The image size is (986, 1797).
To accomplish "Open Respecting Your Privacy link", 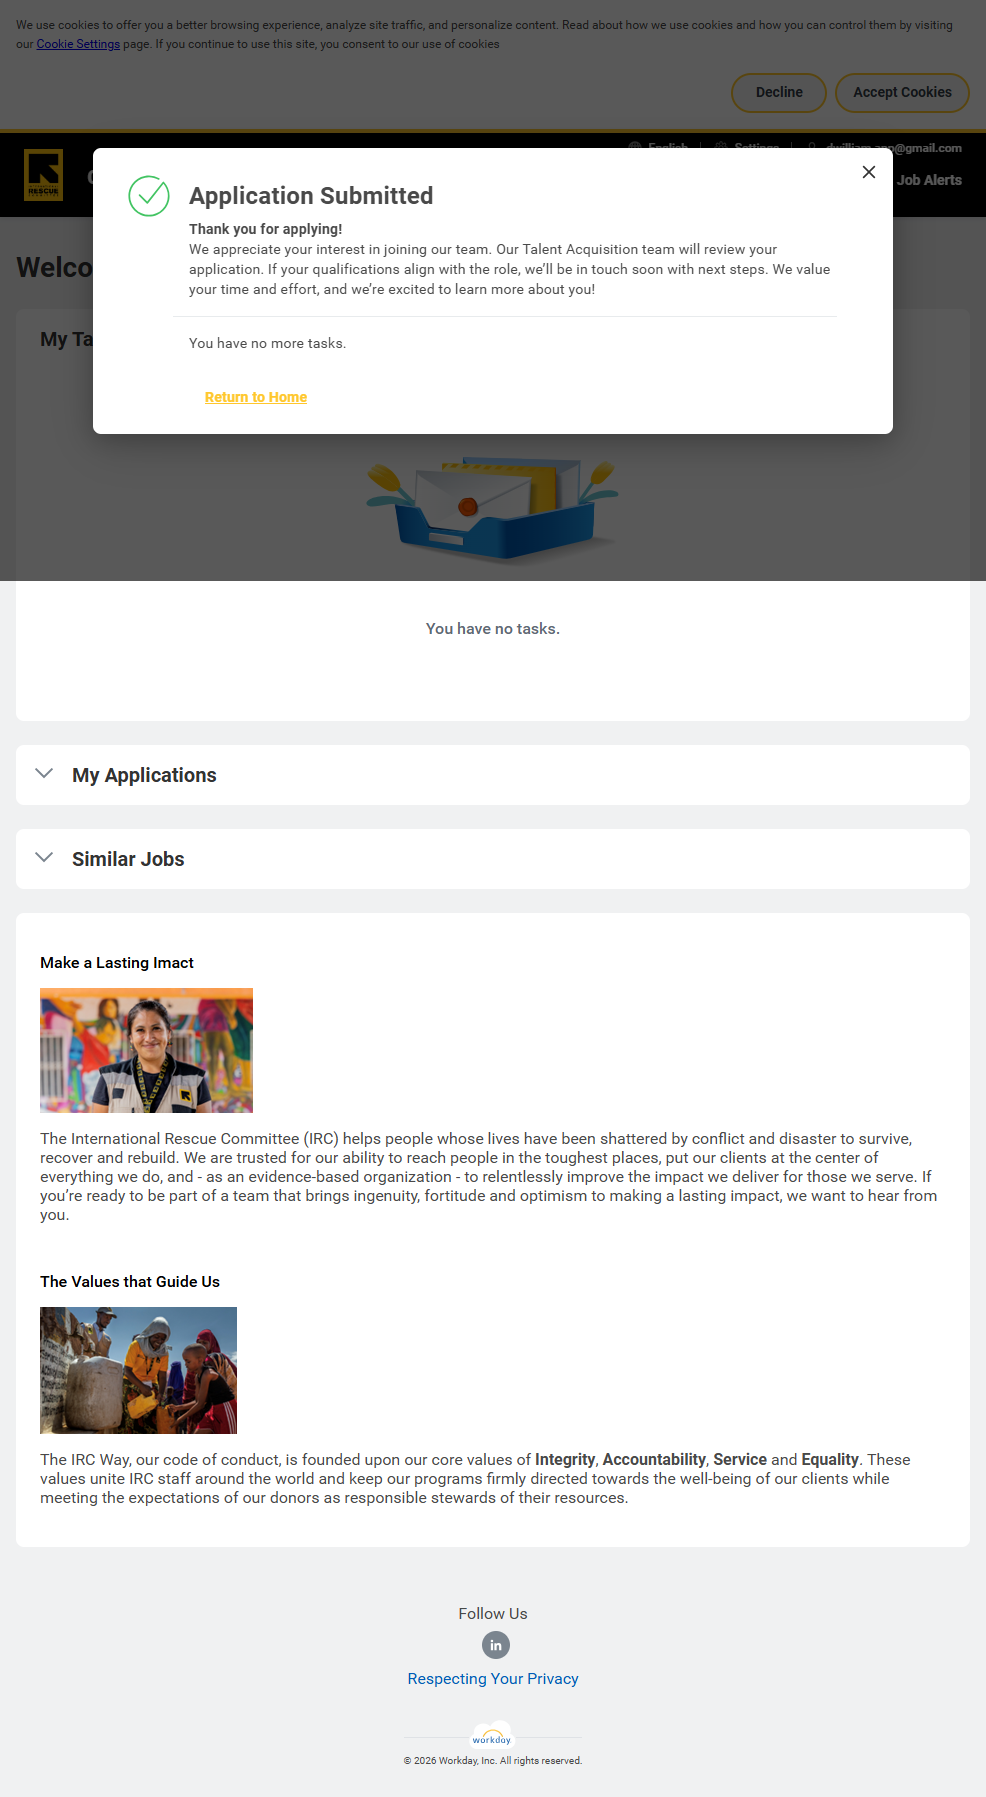I will pyautogui.click(x=493, y=1679).
